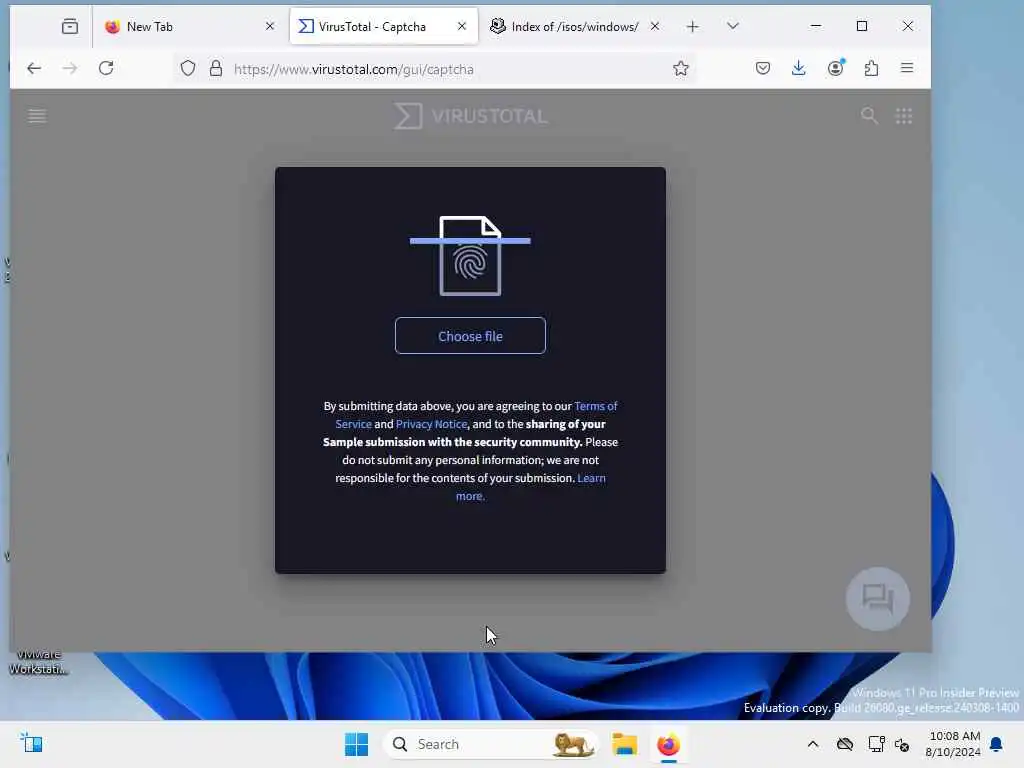Open notifications bell icon
This screenshot has width=1024, height=768.
tap(997, 744)
